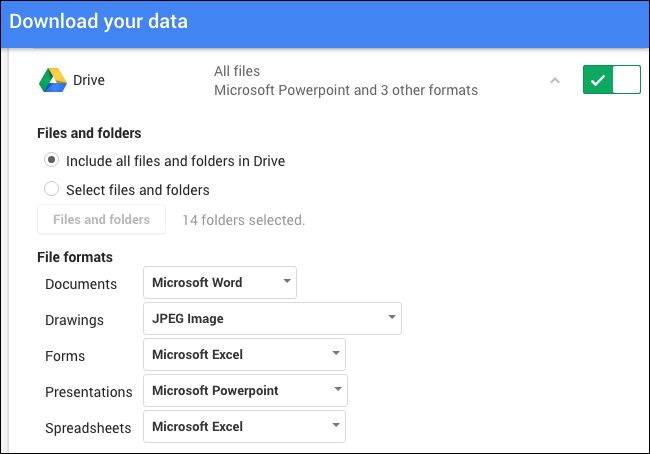Collapse the Drive section with chevron
This screenshot has height=454, width=650.
tap(555, 80)
